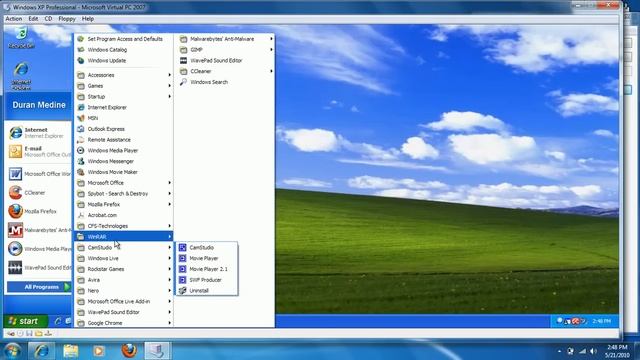Launch SWF Producer
The image size is (640, 360).
207,280
